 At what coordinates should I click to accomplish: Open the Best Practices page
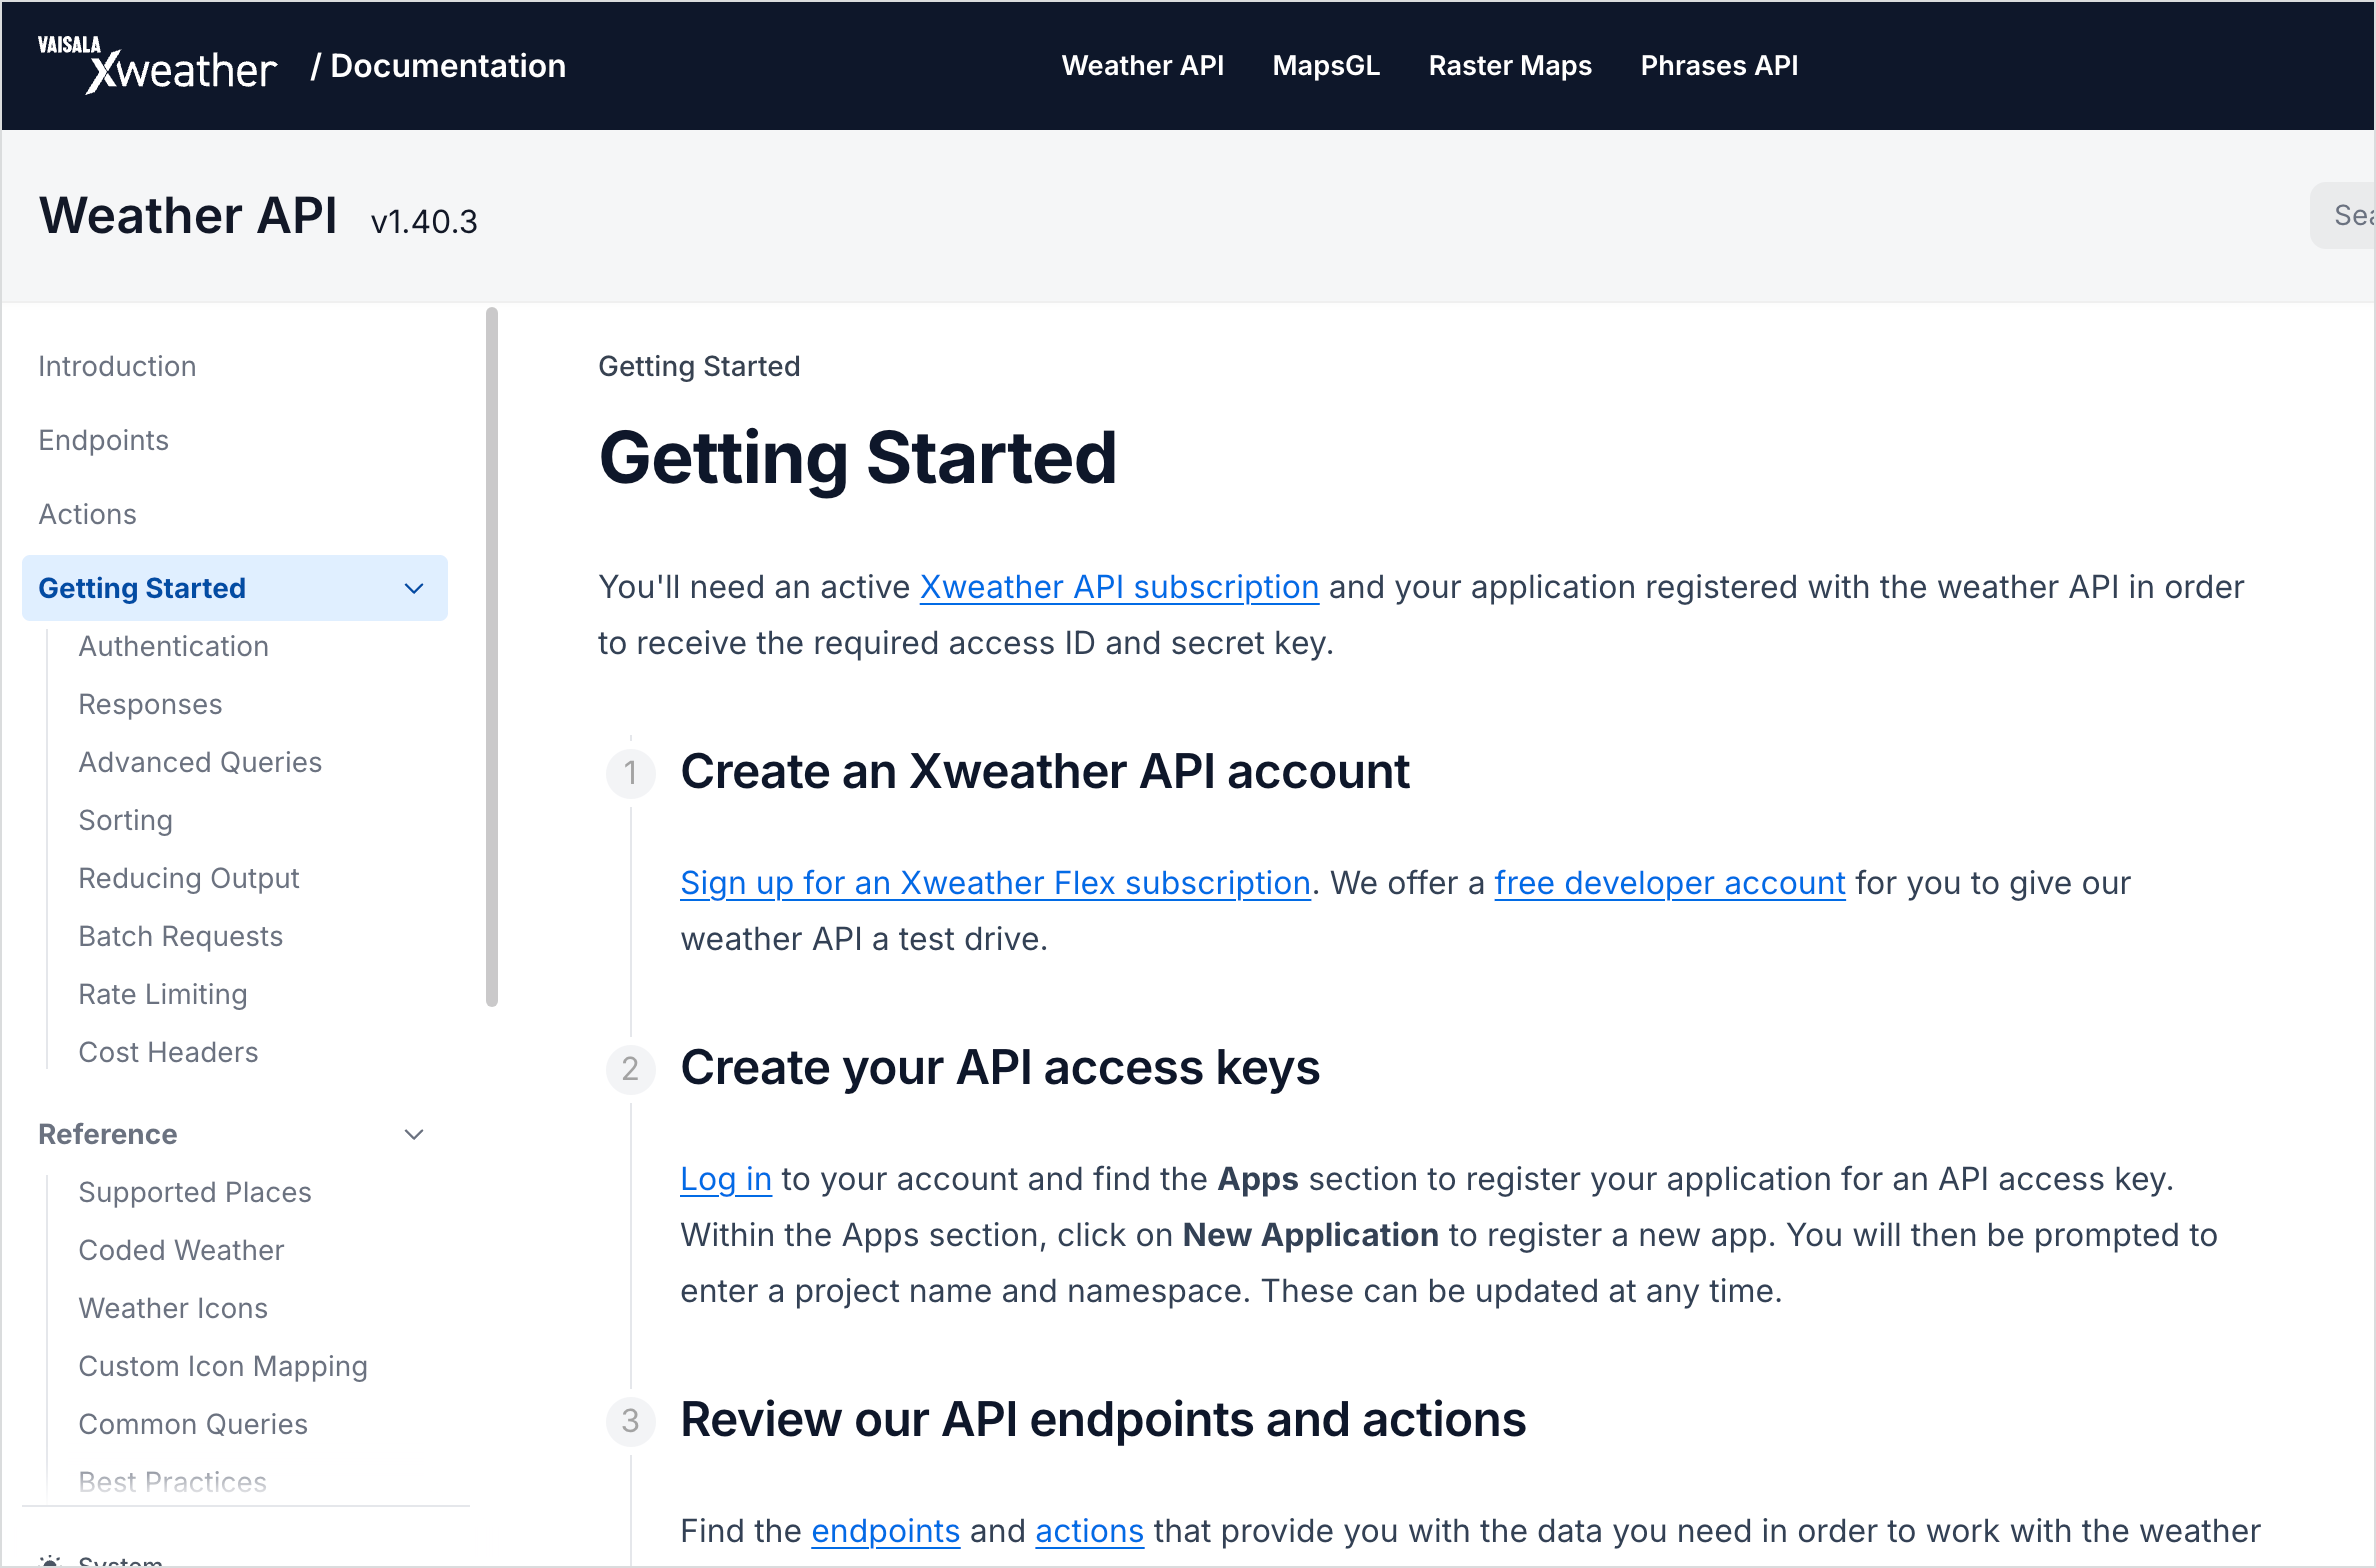pos(172,1482)
